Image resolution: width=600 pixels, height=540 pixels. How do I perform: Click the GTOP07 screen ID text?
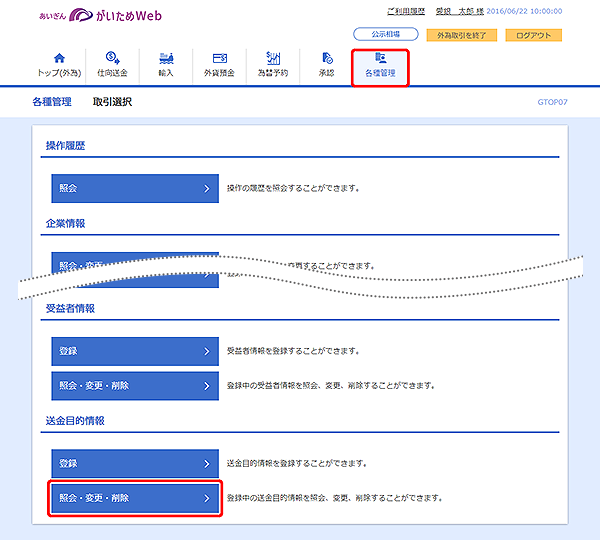pyautogui.click(x=552, y=102)
